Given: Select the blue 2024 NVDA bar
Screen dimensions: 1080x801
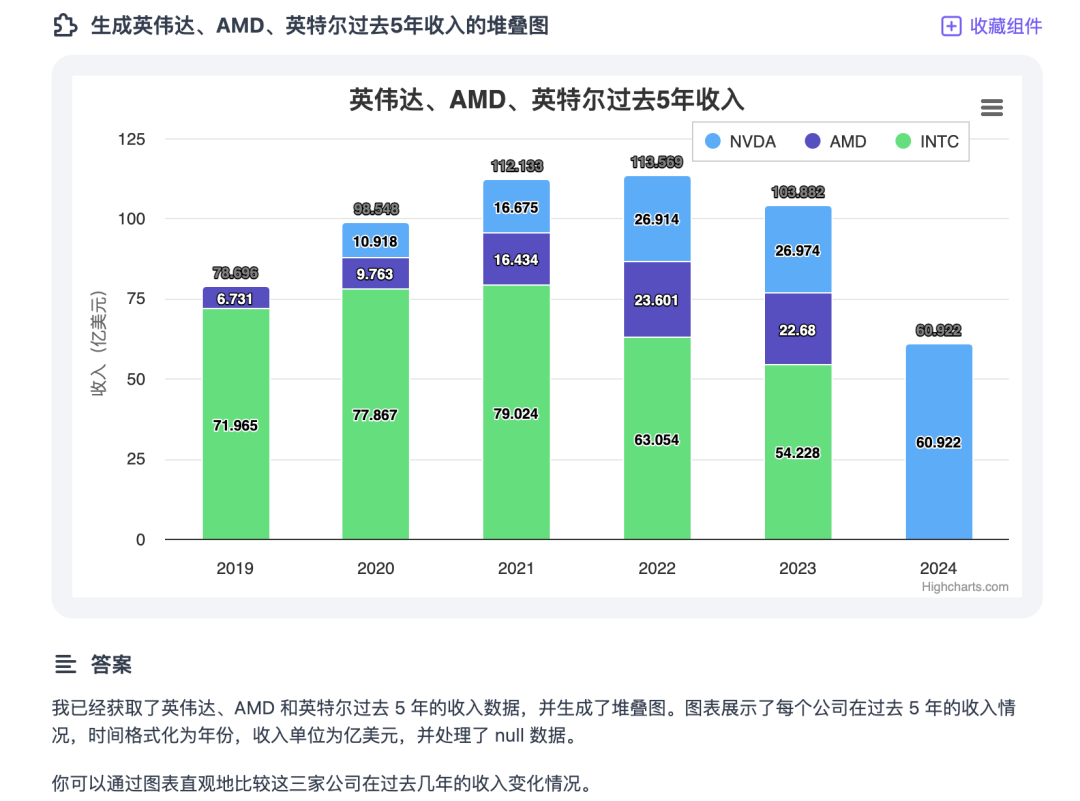Looking at the screenshot, I should [x=939, y=441].
